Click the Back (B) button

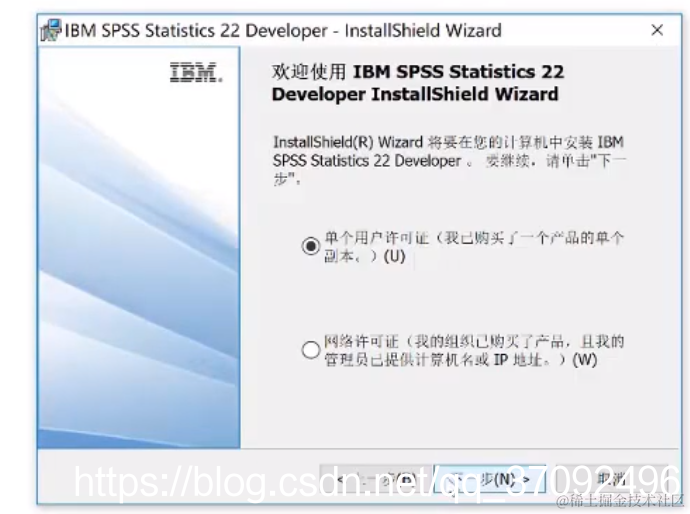tap(377, 479)
